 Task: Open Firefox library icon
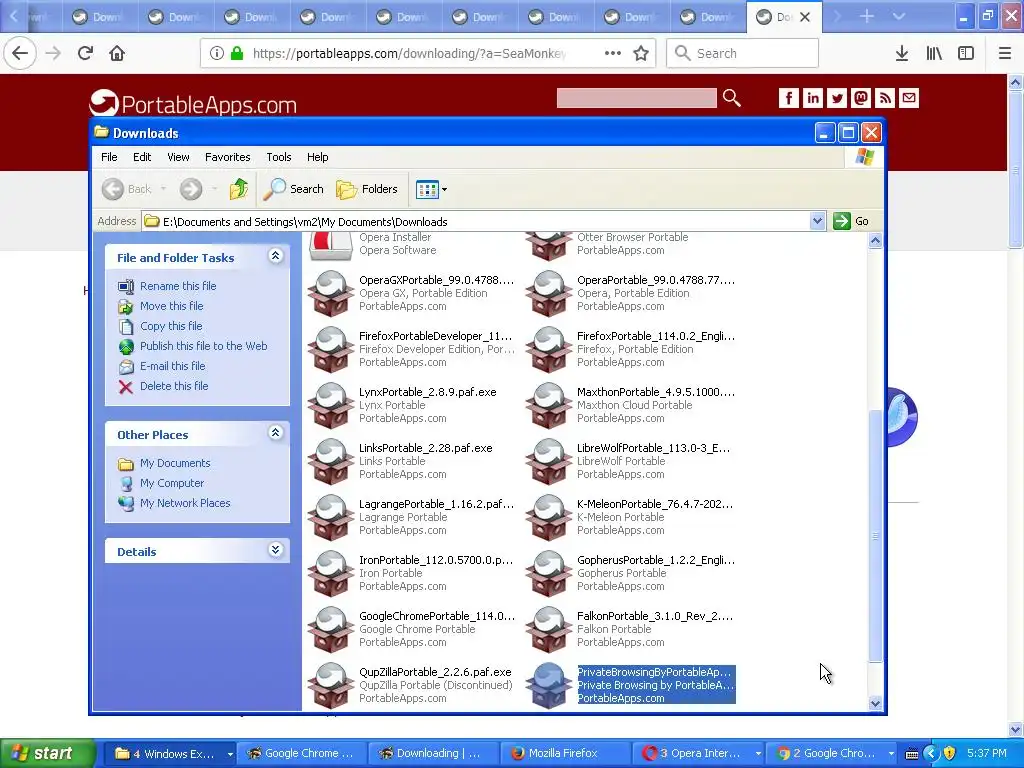point(934,53)
